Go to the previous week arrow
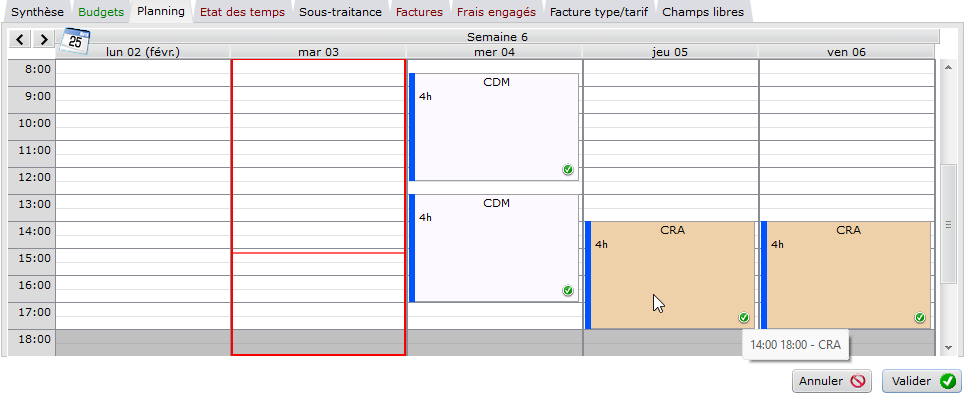The width and height of the screenshot is (969, 400). 20,40
